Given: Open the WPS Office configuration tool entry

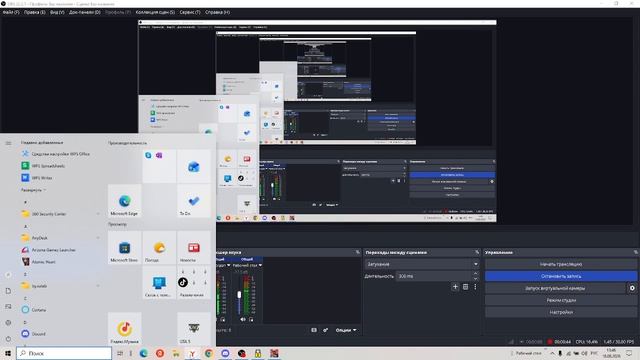Looking at the screenshot, I should click(56, 154).
